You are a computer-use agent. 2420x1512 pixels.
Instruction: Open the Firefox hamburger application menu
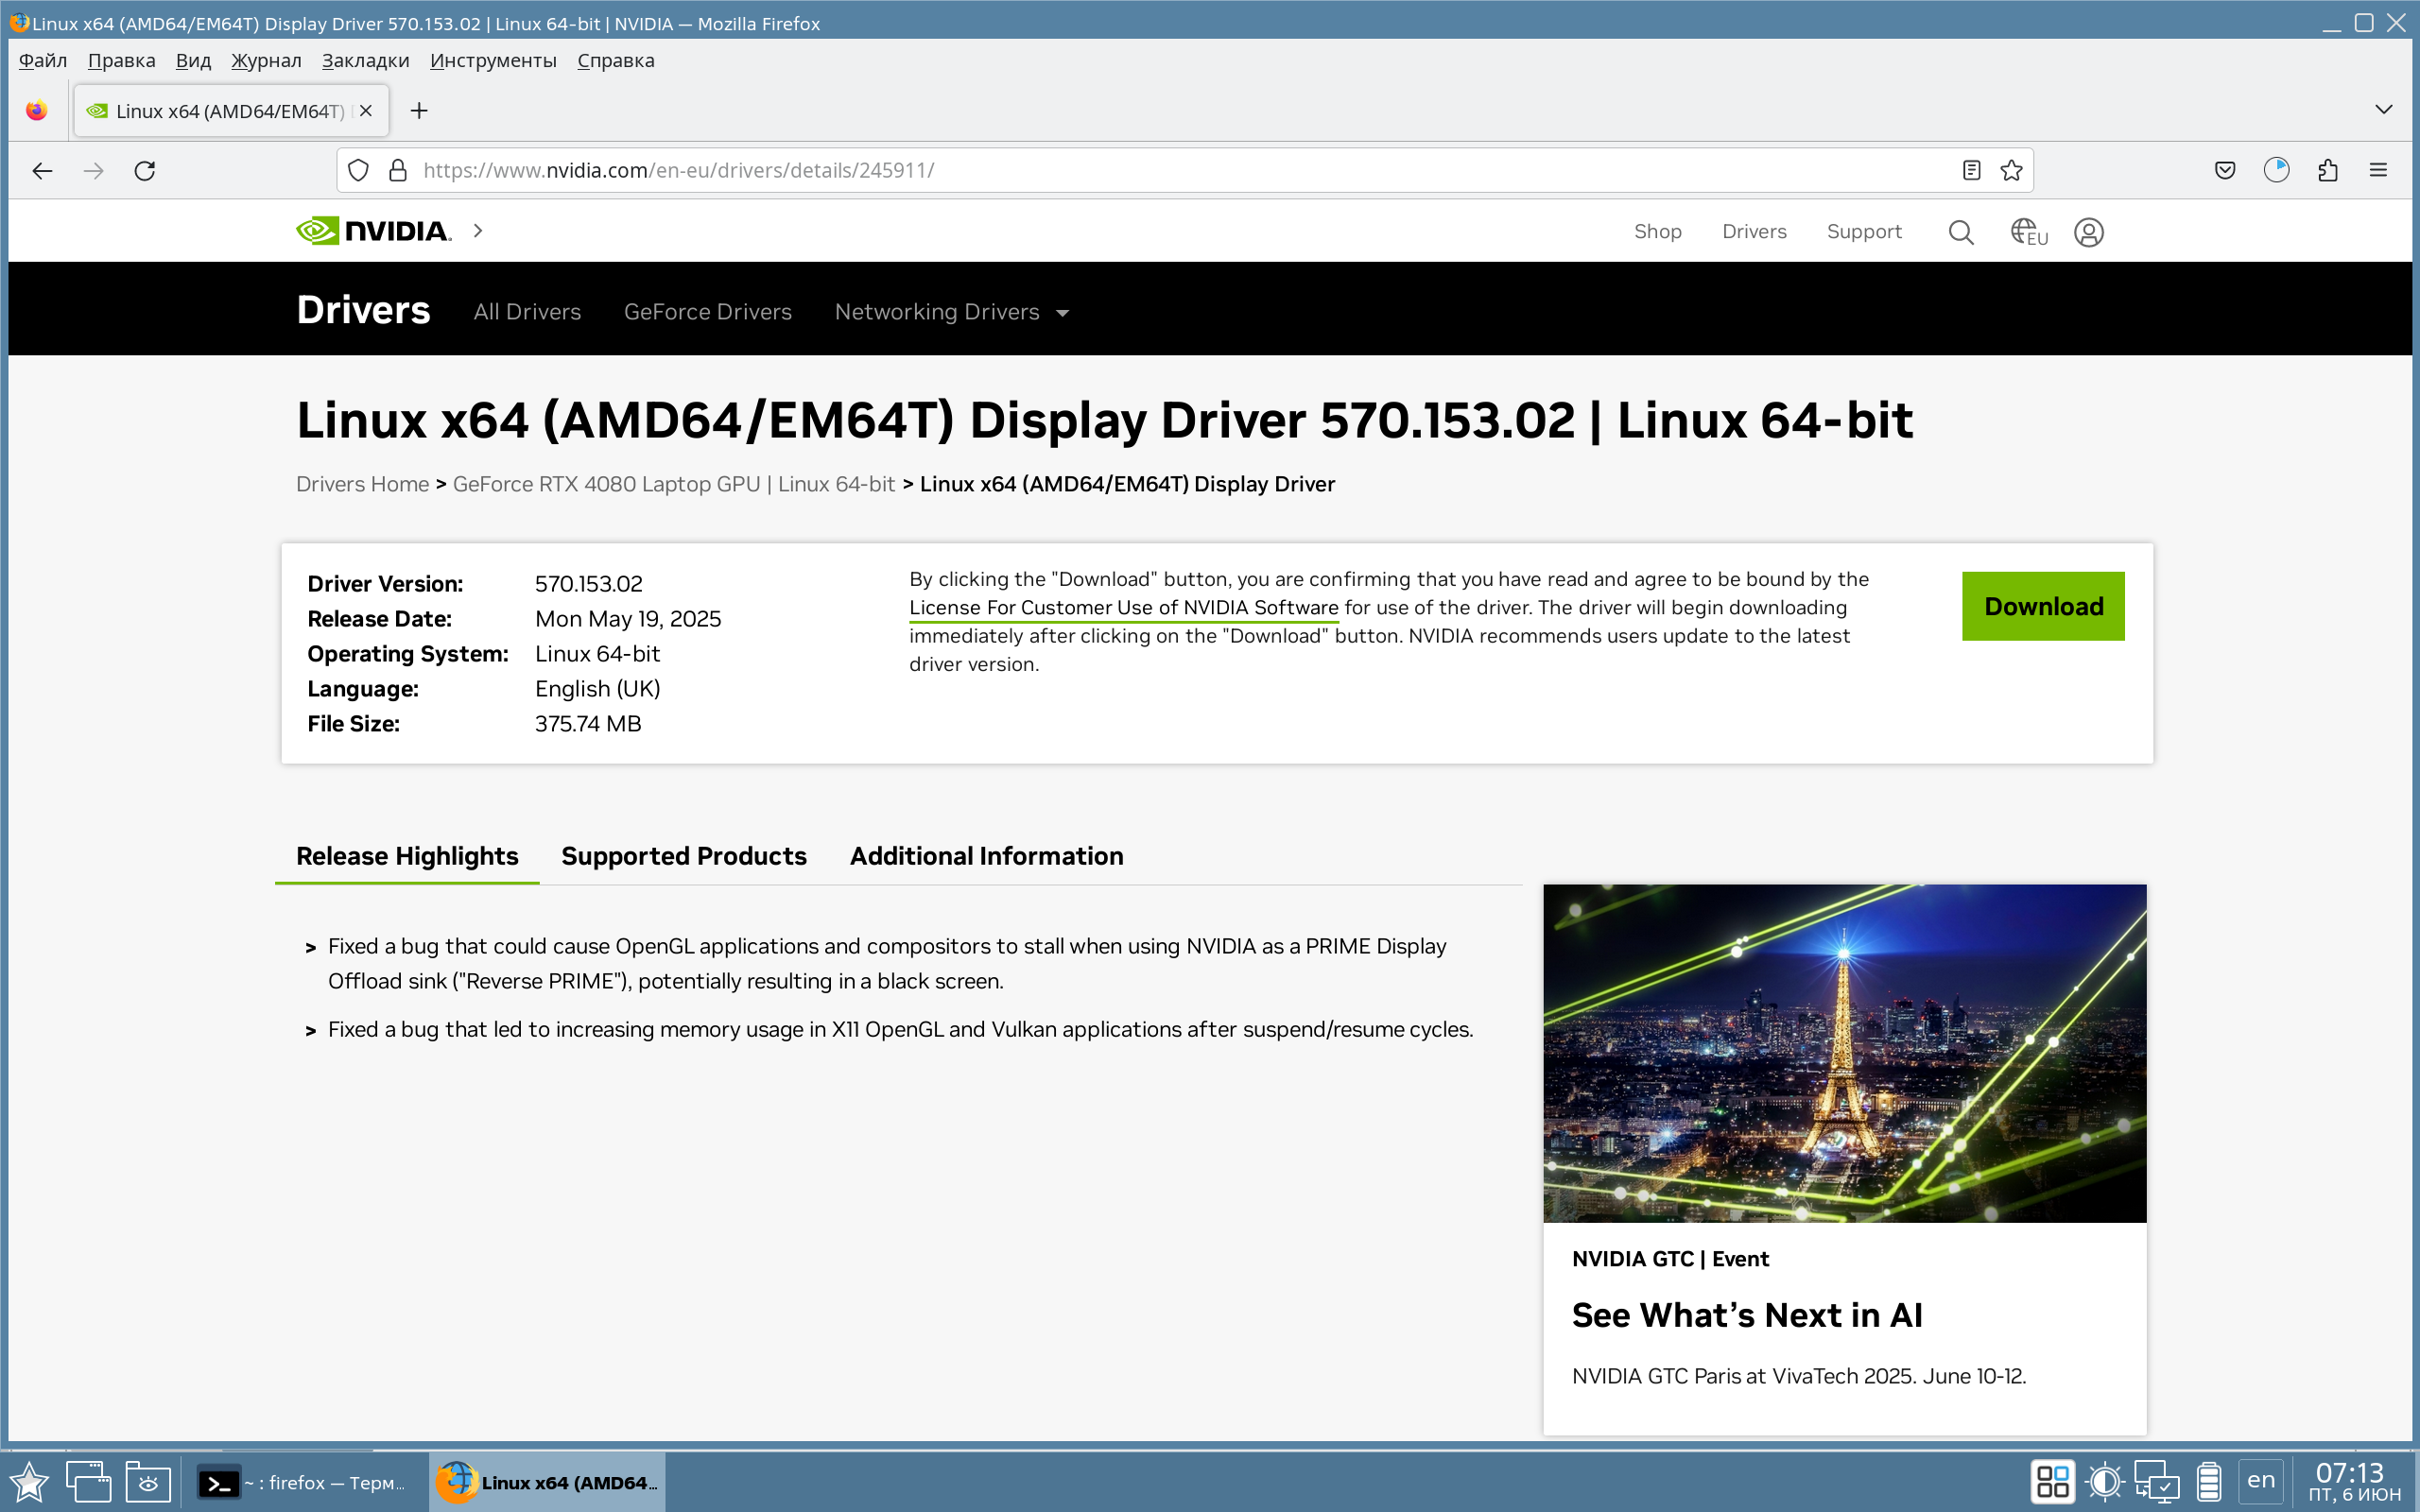point(2378,170)
